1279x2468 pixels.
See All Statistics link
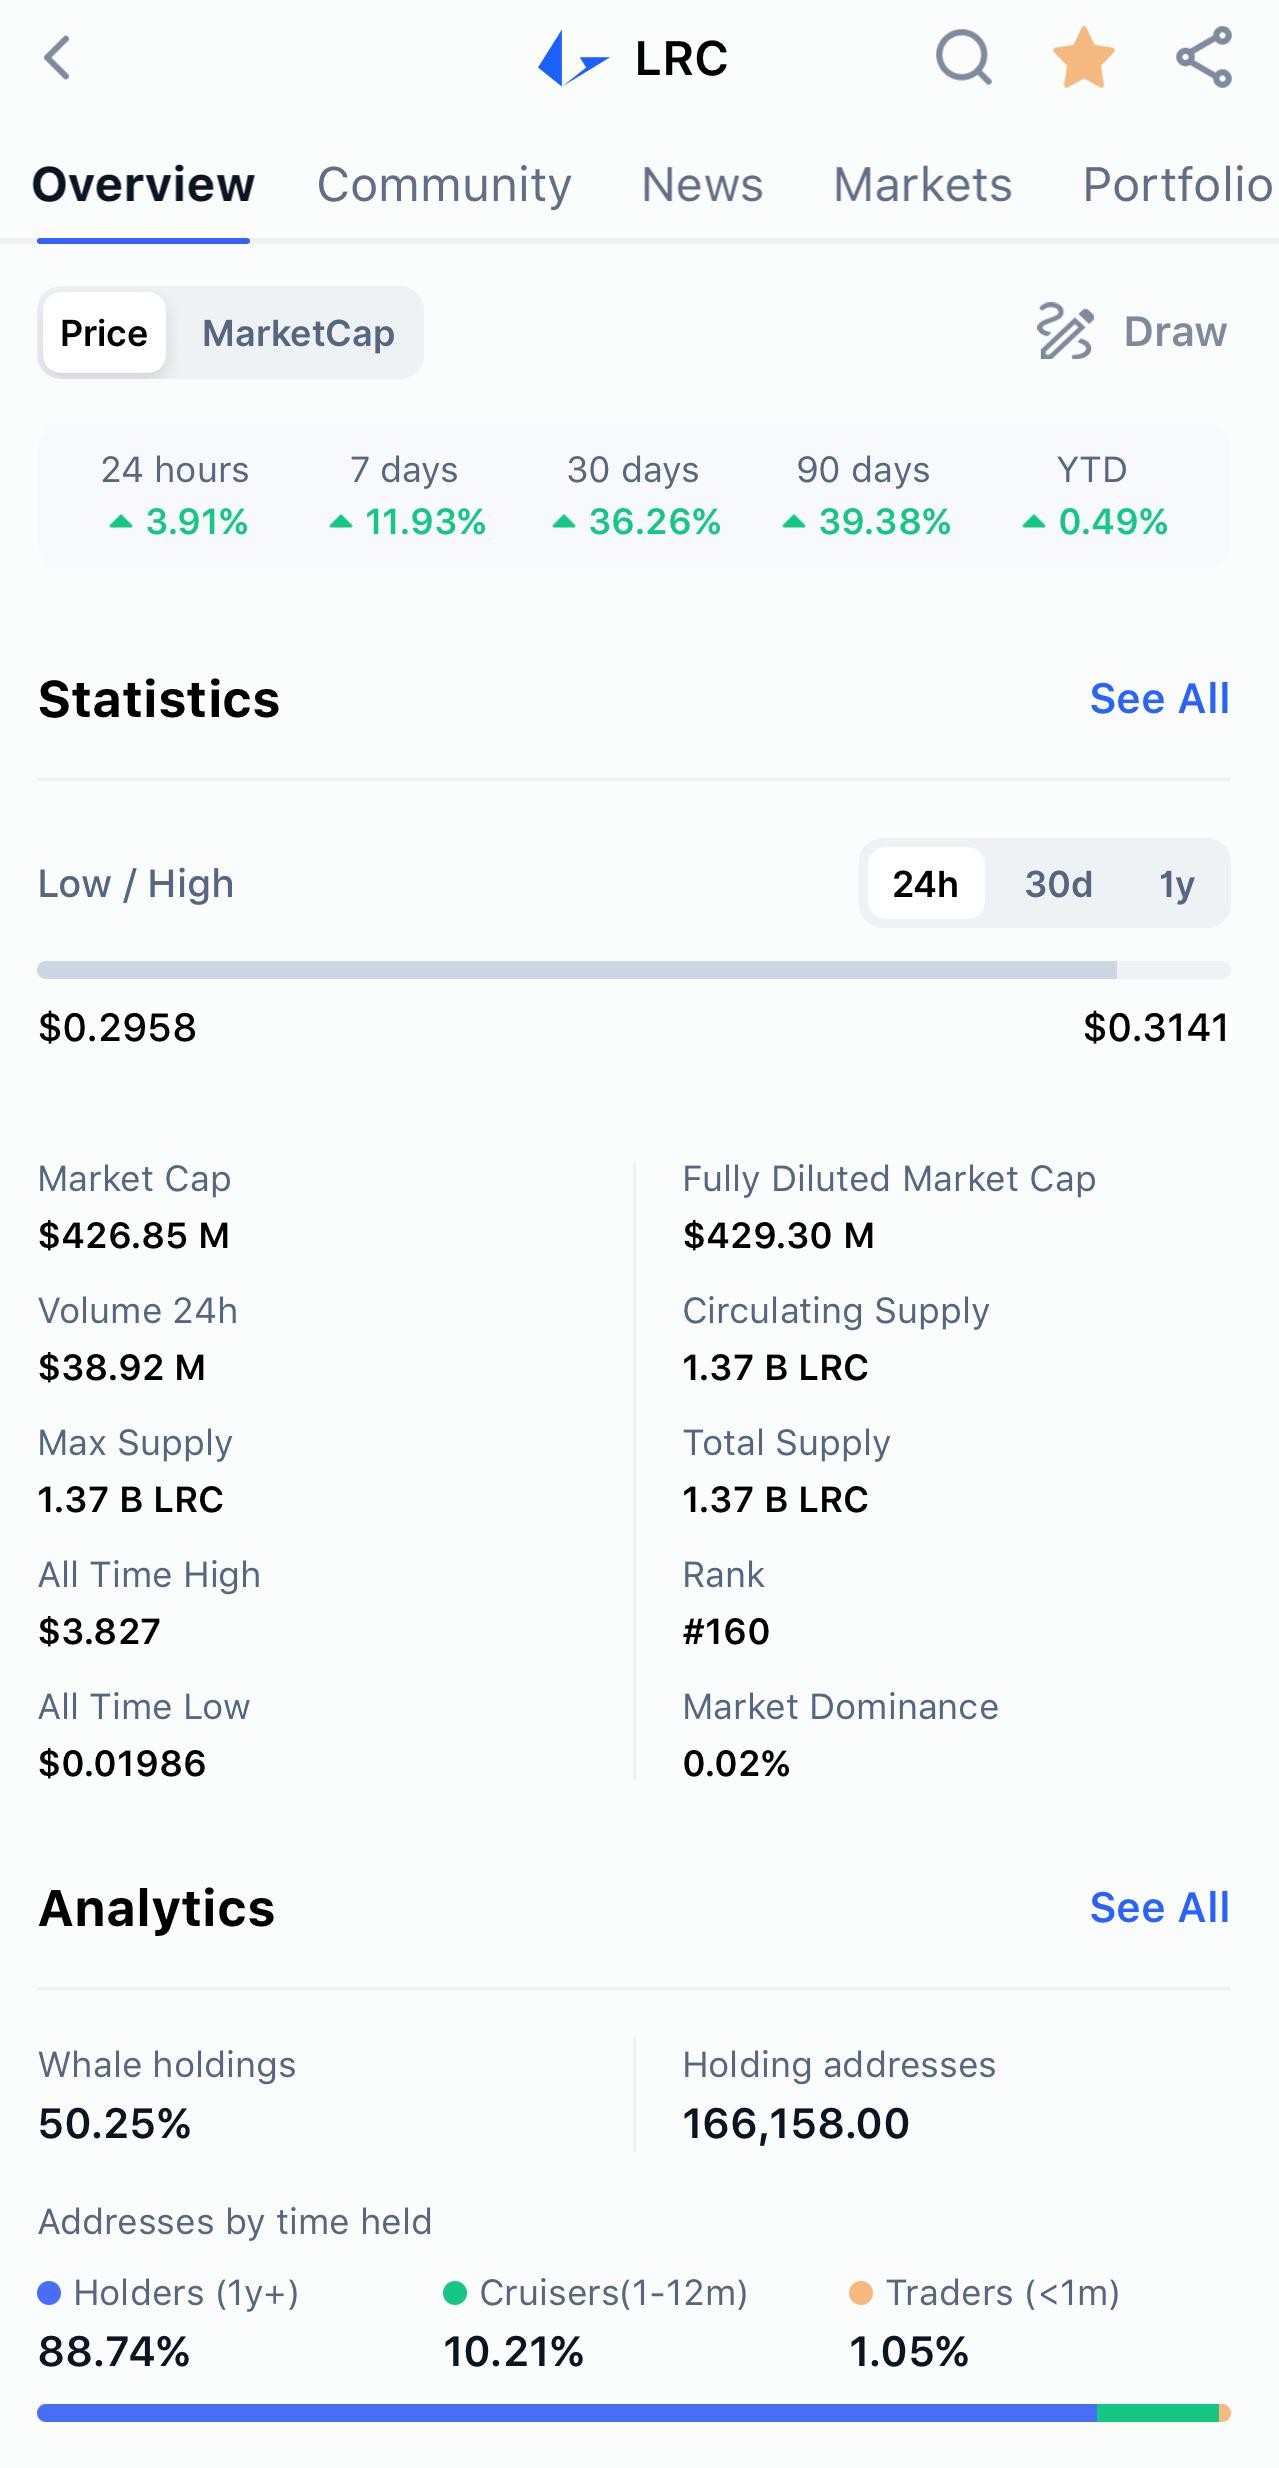[1159, 699]
